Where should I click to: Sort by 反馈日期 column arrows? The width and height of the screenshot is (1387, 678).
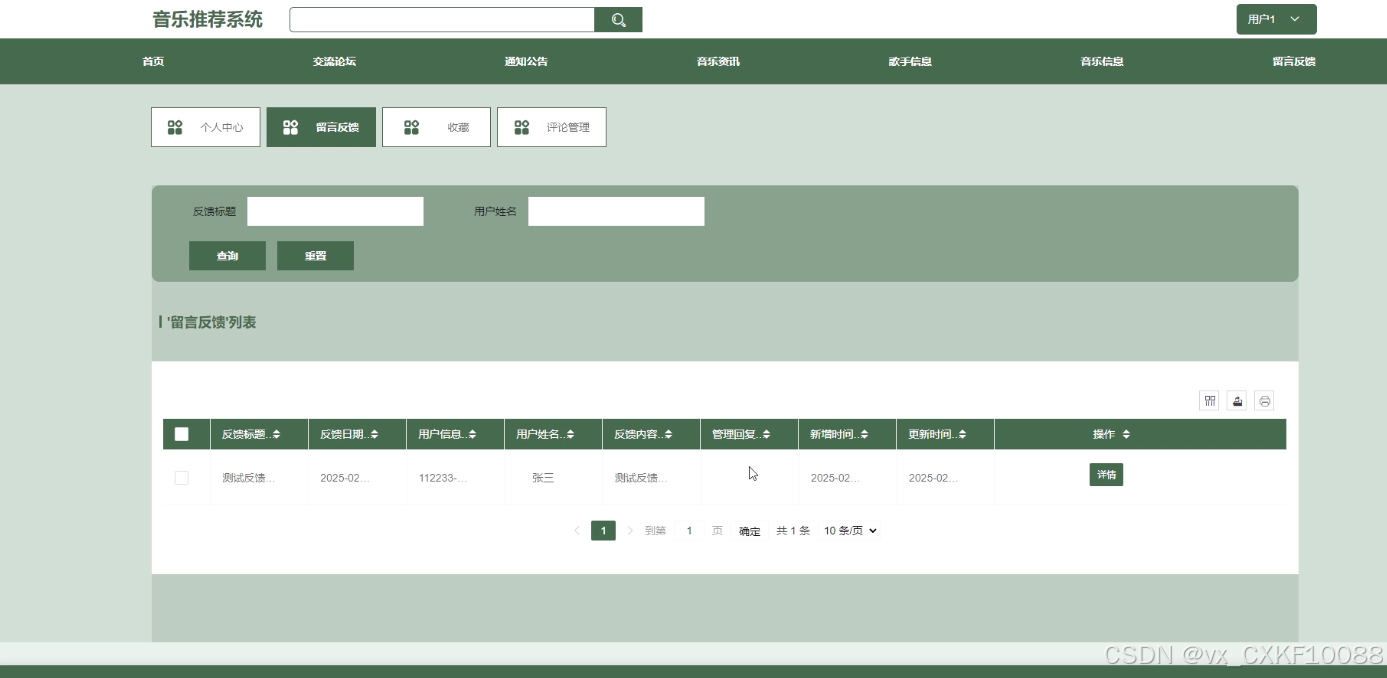(374, 434)
